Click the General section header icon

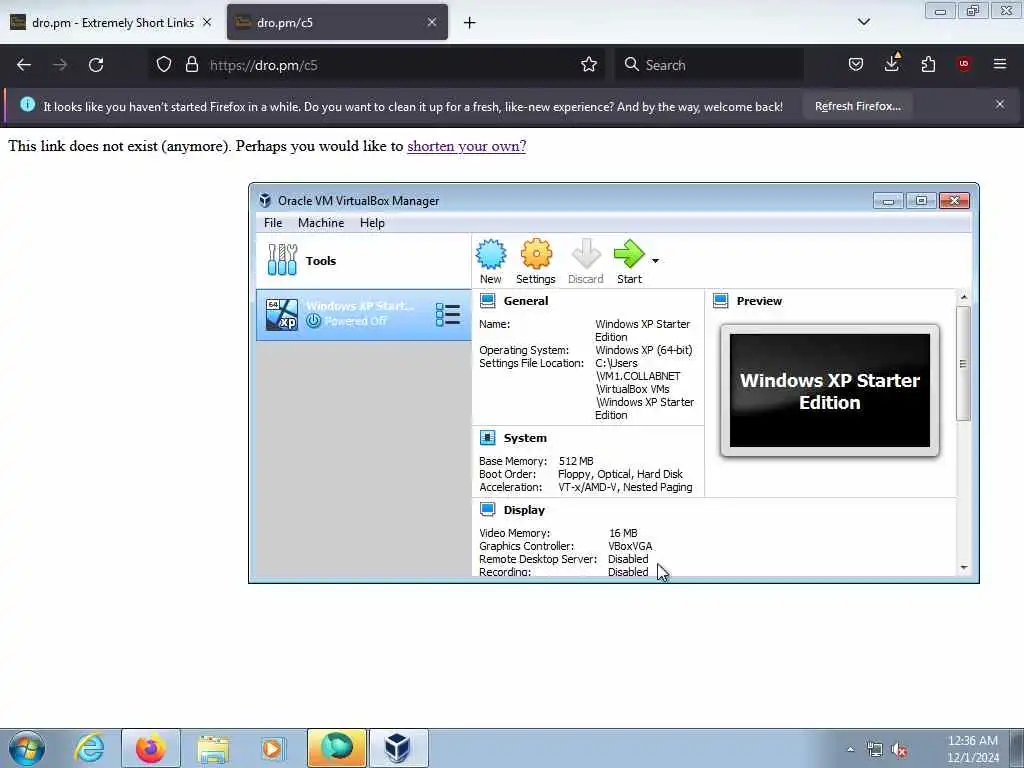pos(488,300)
